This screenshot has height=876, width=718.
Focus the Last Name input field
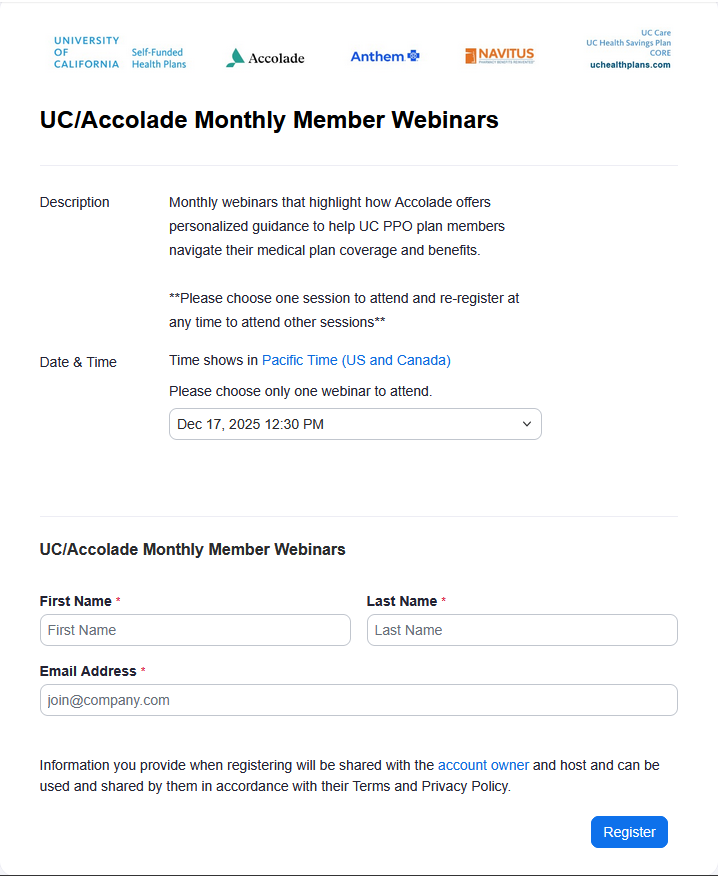click(x=522, y=630)
